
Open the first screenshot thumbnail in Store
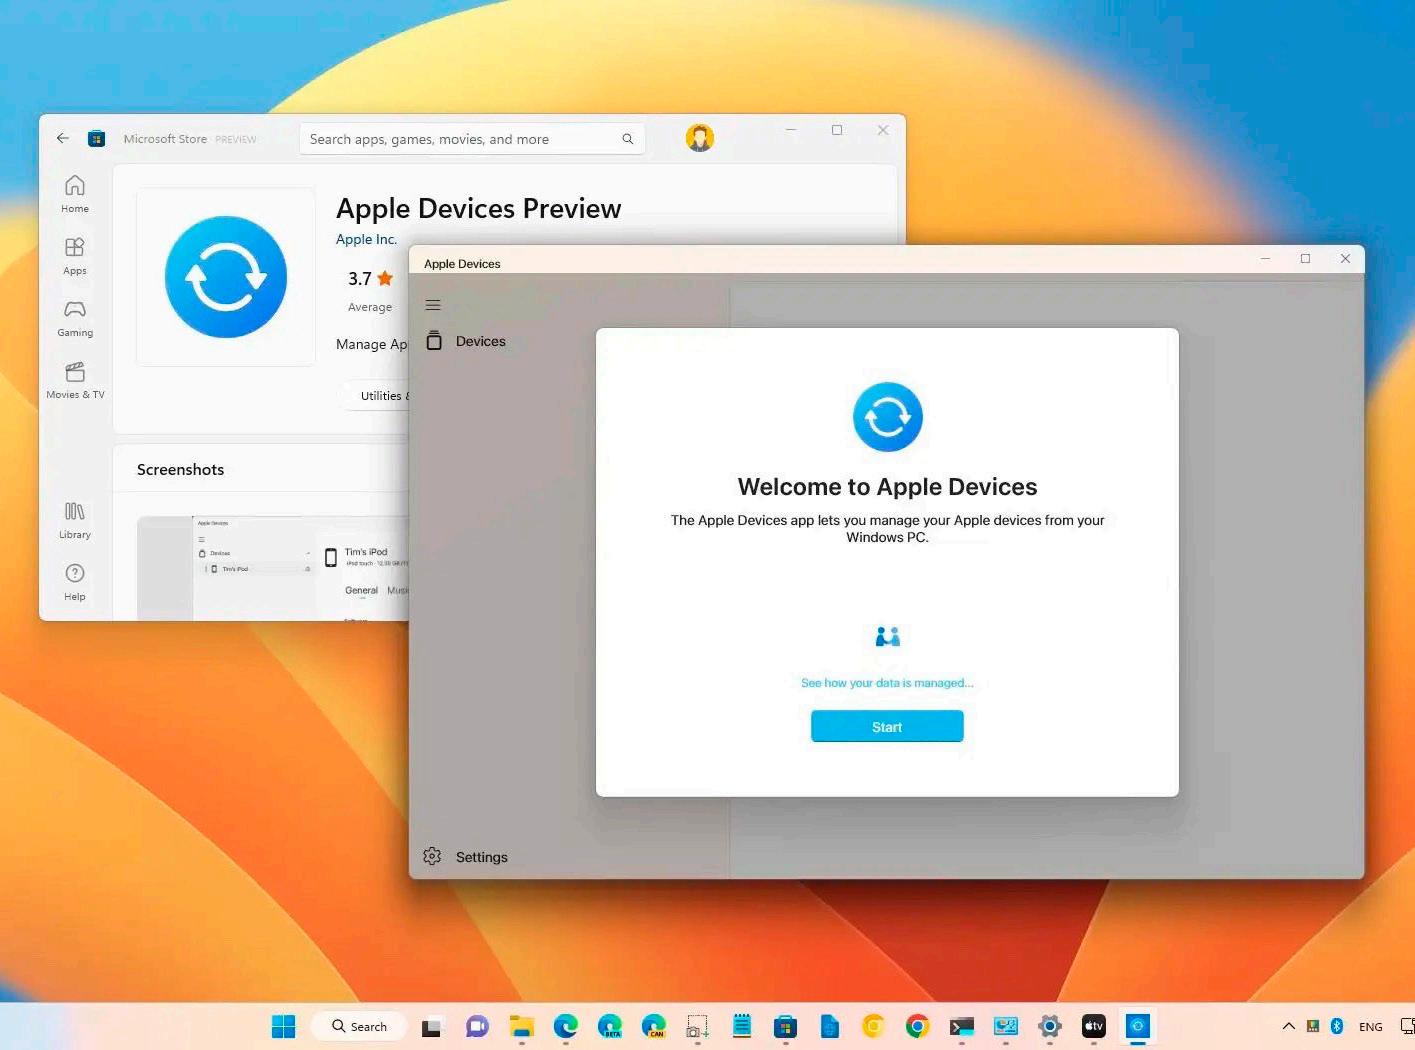click(274, 568)
